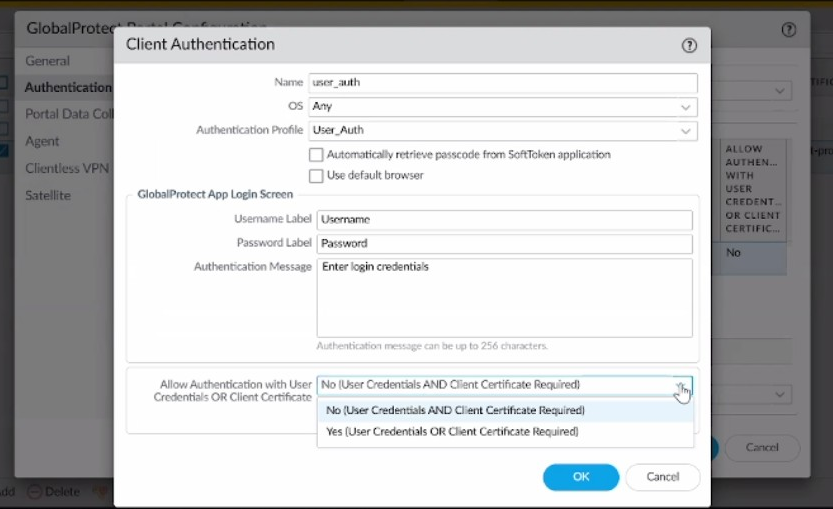Click the Username Label field

tap(505, 220)
